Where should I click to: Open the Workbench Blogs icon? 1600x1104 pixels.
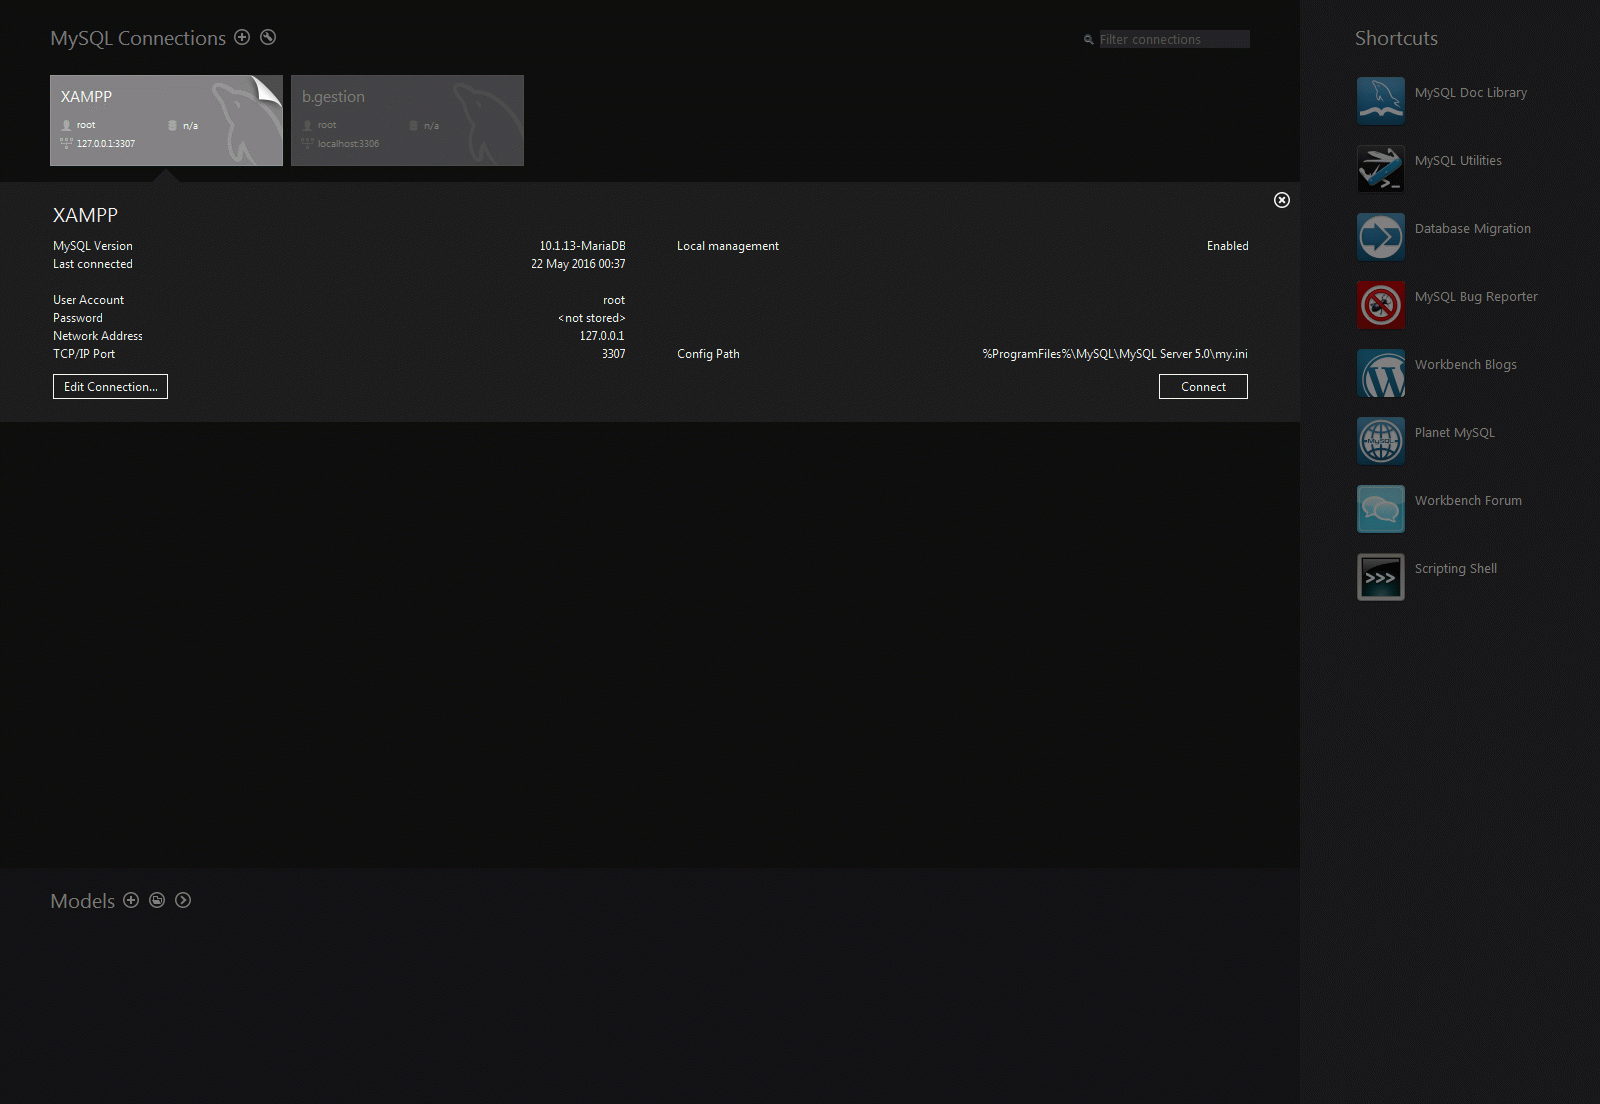tap(1381, 373)
